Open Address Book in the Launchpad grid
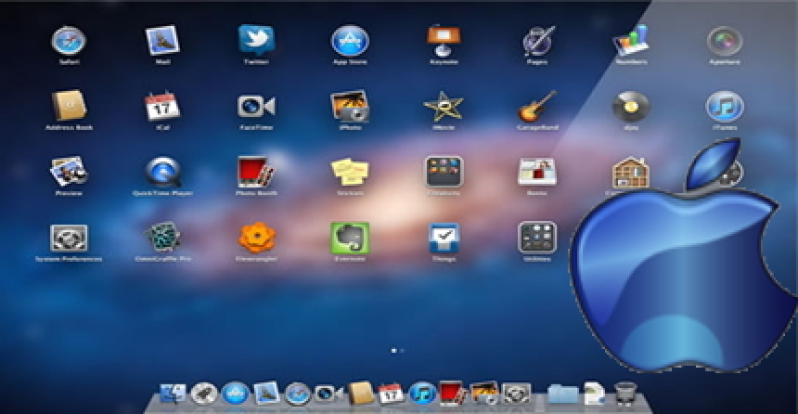The width and height of the screenshot is (798, 414). click(x=69, y=106)
